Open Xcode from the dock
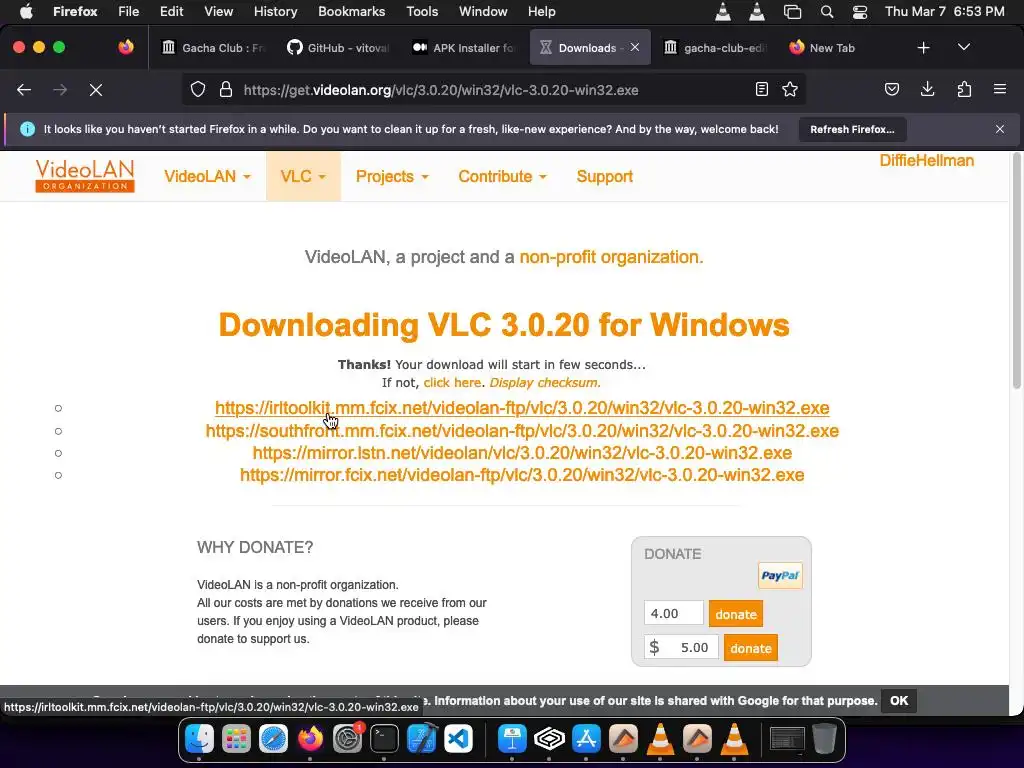This screenshot has height=768, width=1024. (421, 739)
